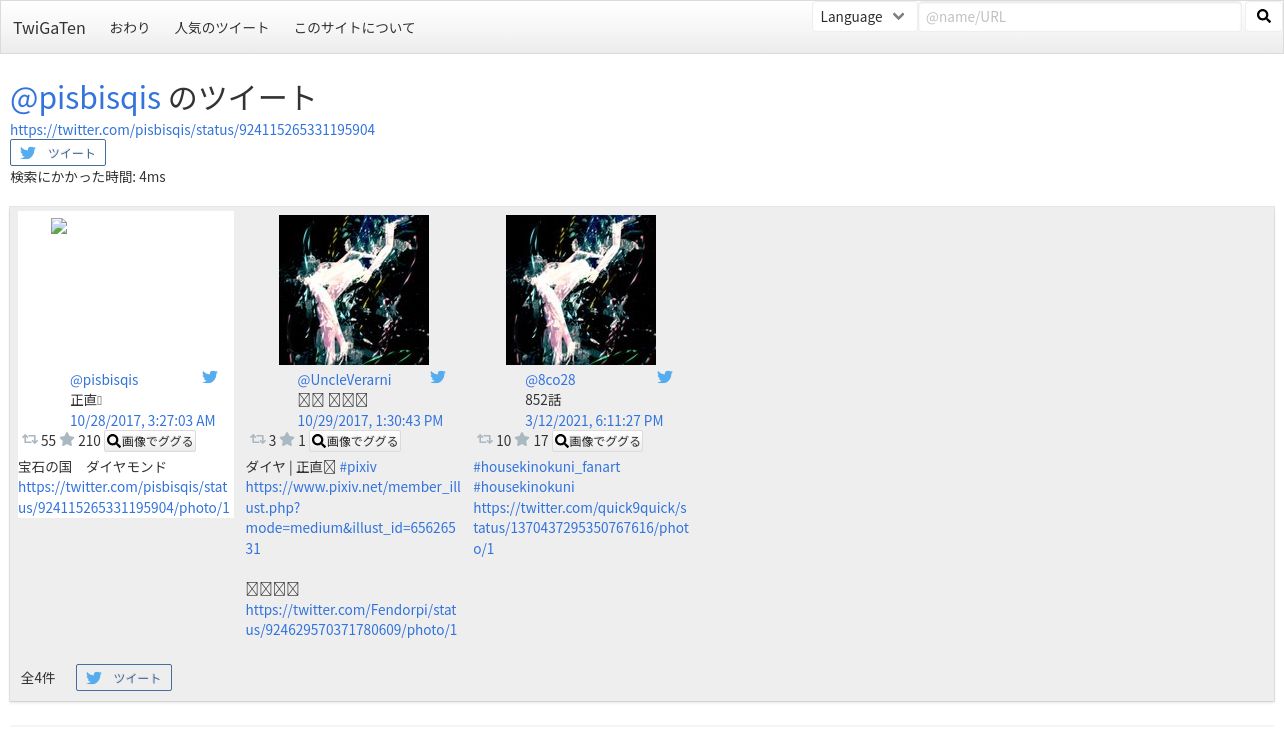Open timestamp 3/12/2021, 6:11:27 PM
Viewport: 1284px width, 751px height.
(x=594, y=421)
